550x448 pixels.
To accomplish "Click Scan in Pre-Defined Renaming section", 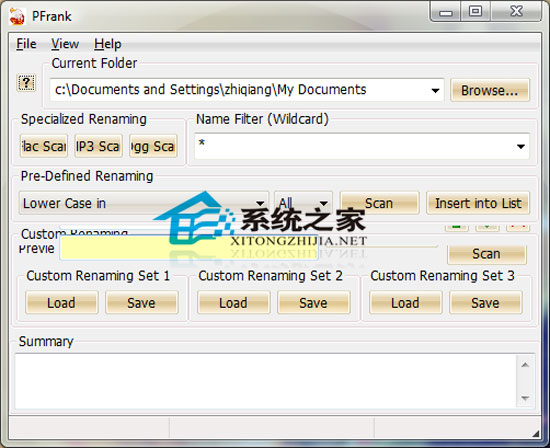I will point(379,203).
